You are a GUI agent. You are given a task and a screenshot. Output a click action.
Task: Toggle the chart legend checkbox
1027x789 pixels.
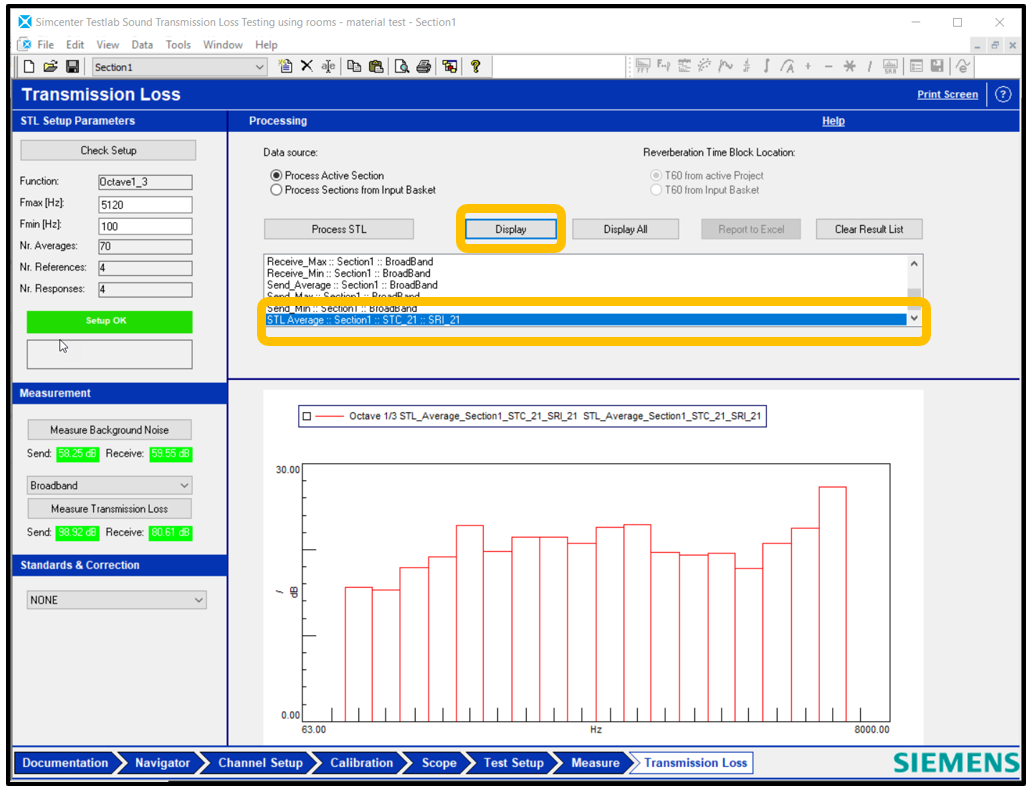click(307, 416)
